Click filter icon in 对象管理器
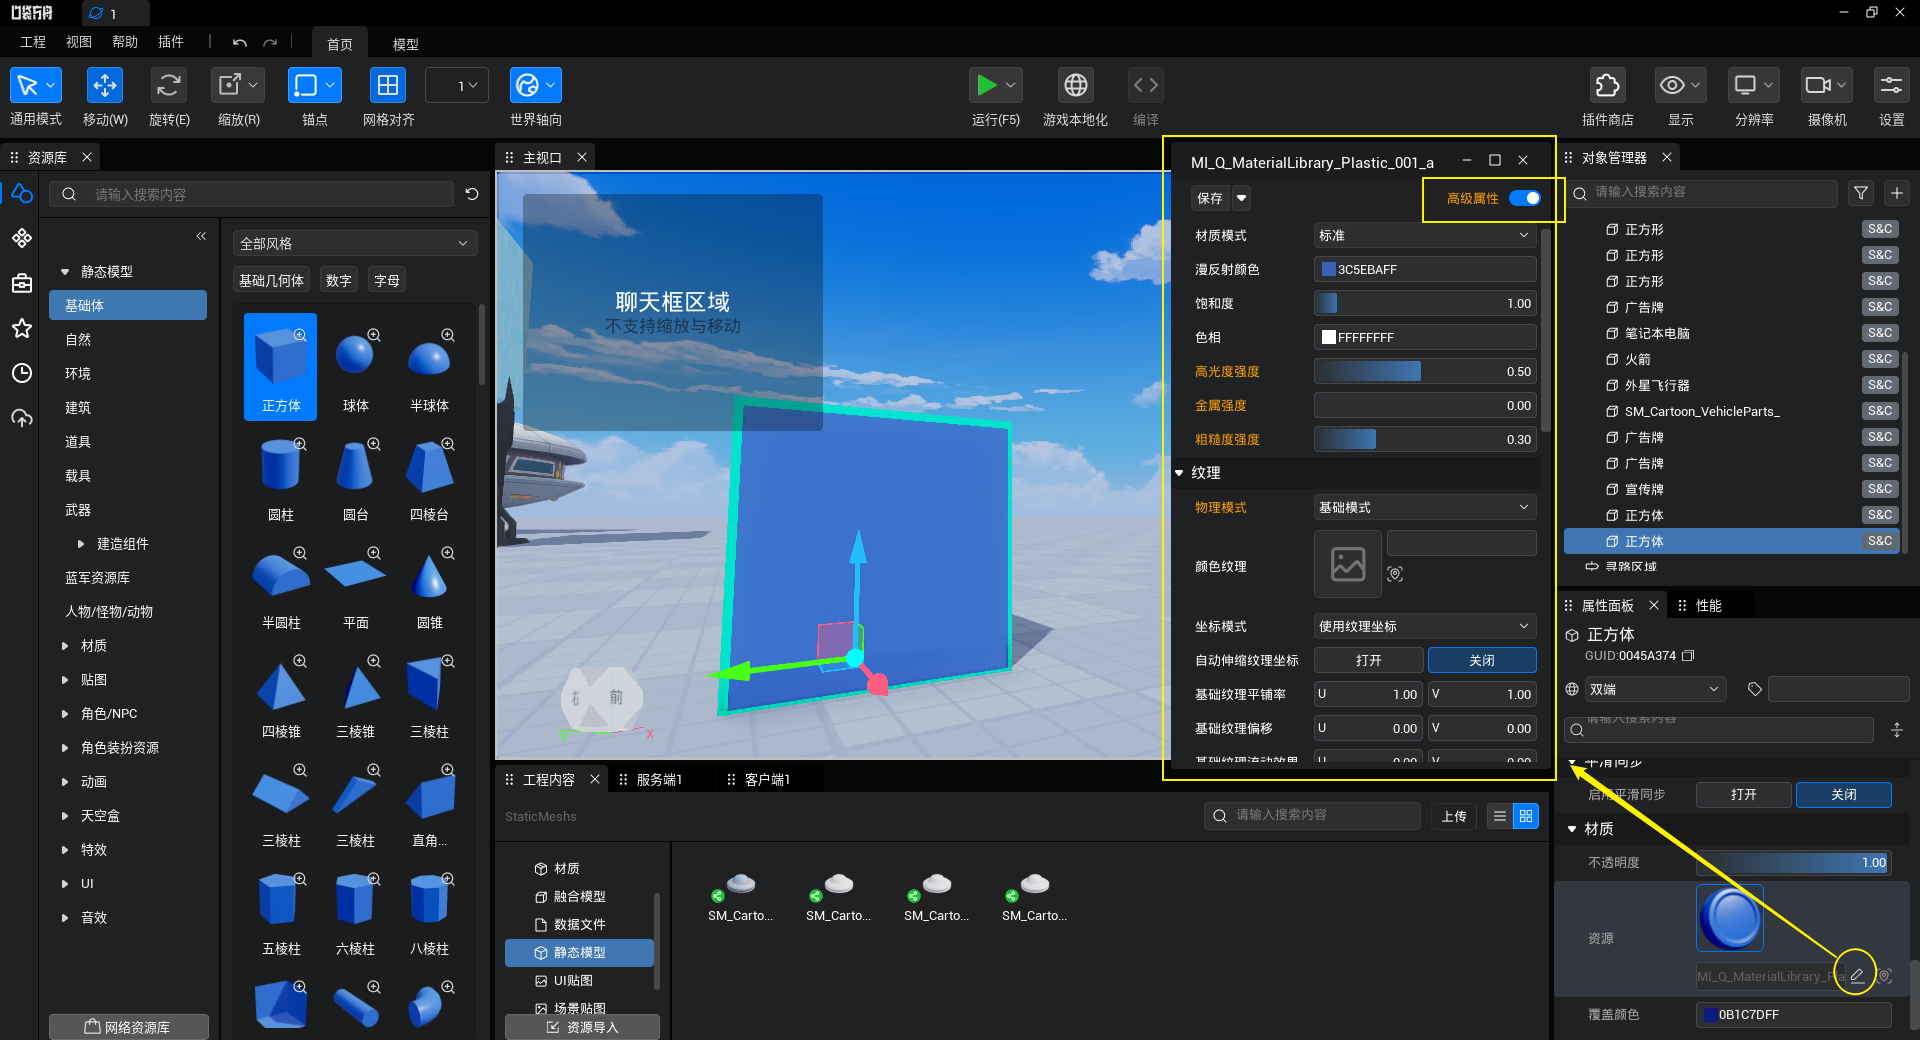Screen dimensions: 1920x1040 coord(1860,192)
